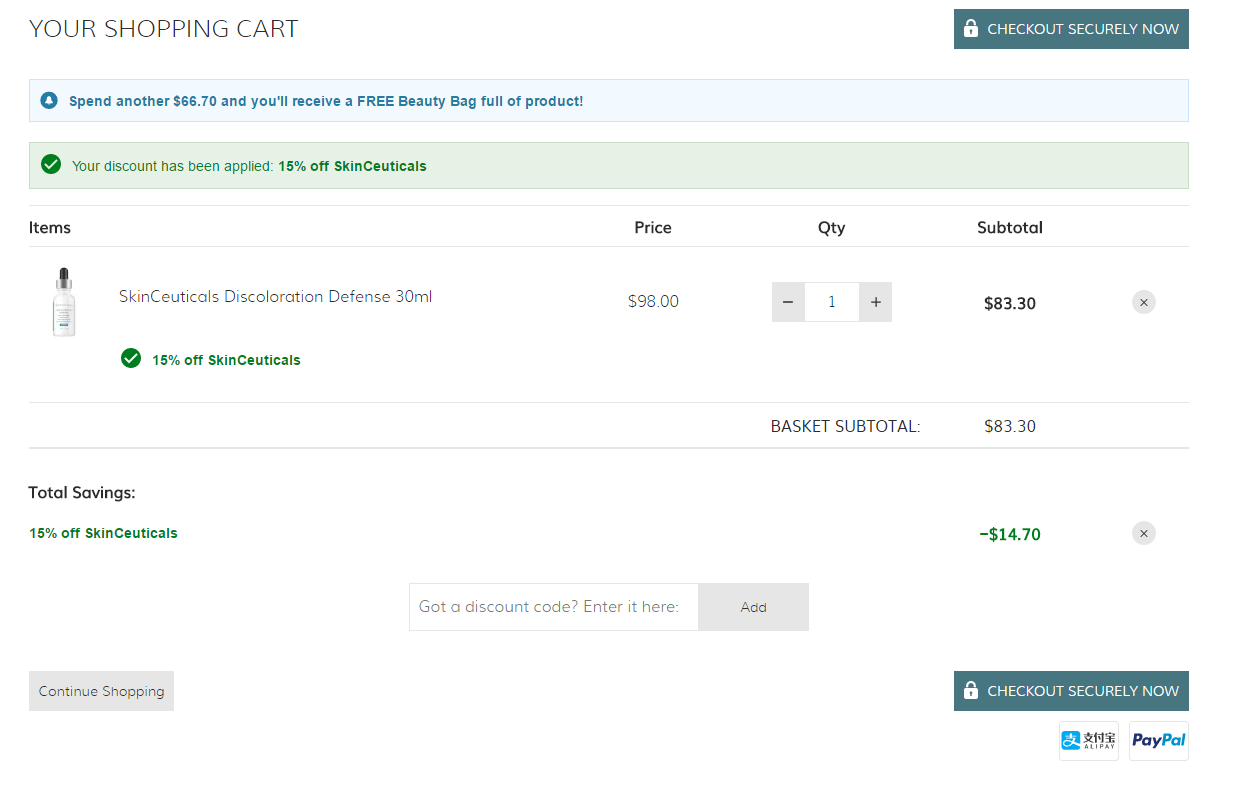Select the Alipay payment icon
The width and height of the screenshot is (1252, 806).
click(x=1089, y=741)
